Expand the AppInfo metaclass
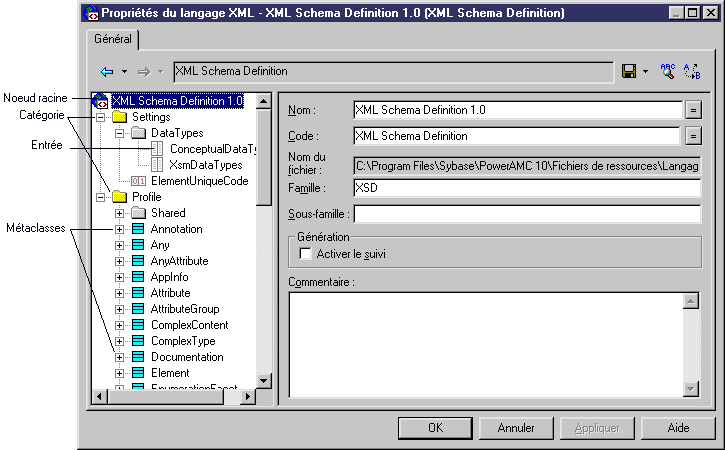Image resolution: width=725 pixels, height=450 pixels. [119, 277]
